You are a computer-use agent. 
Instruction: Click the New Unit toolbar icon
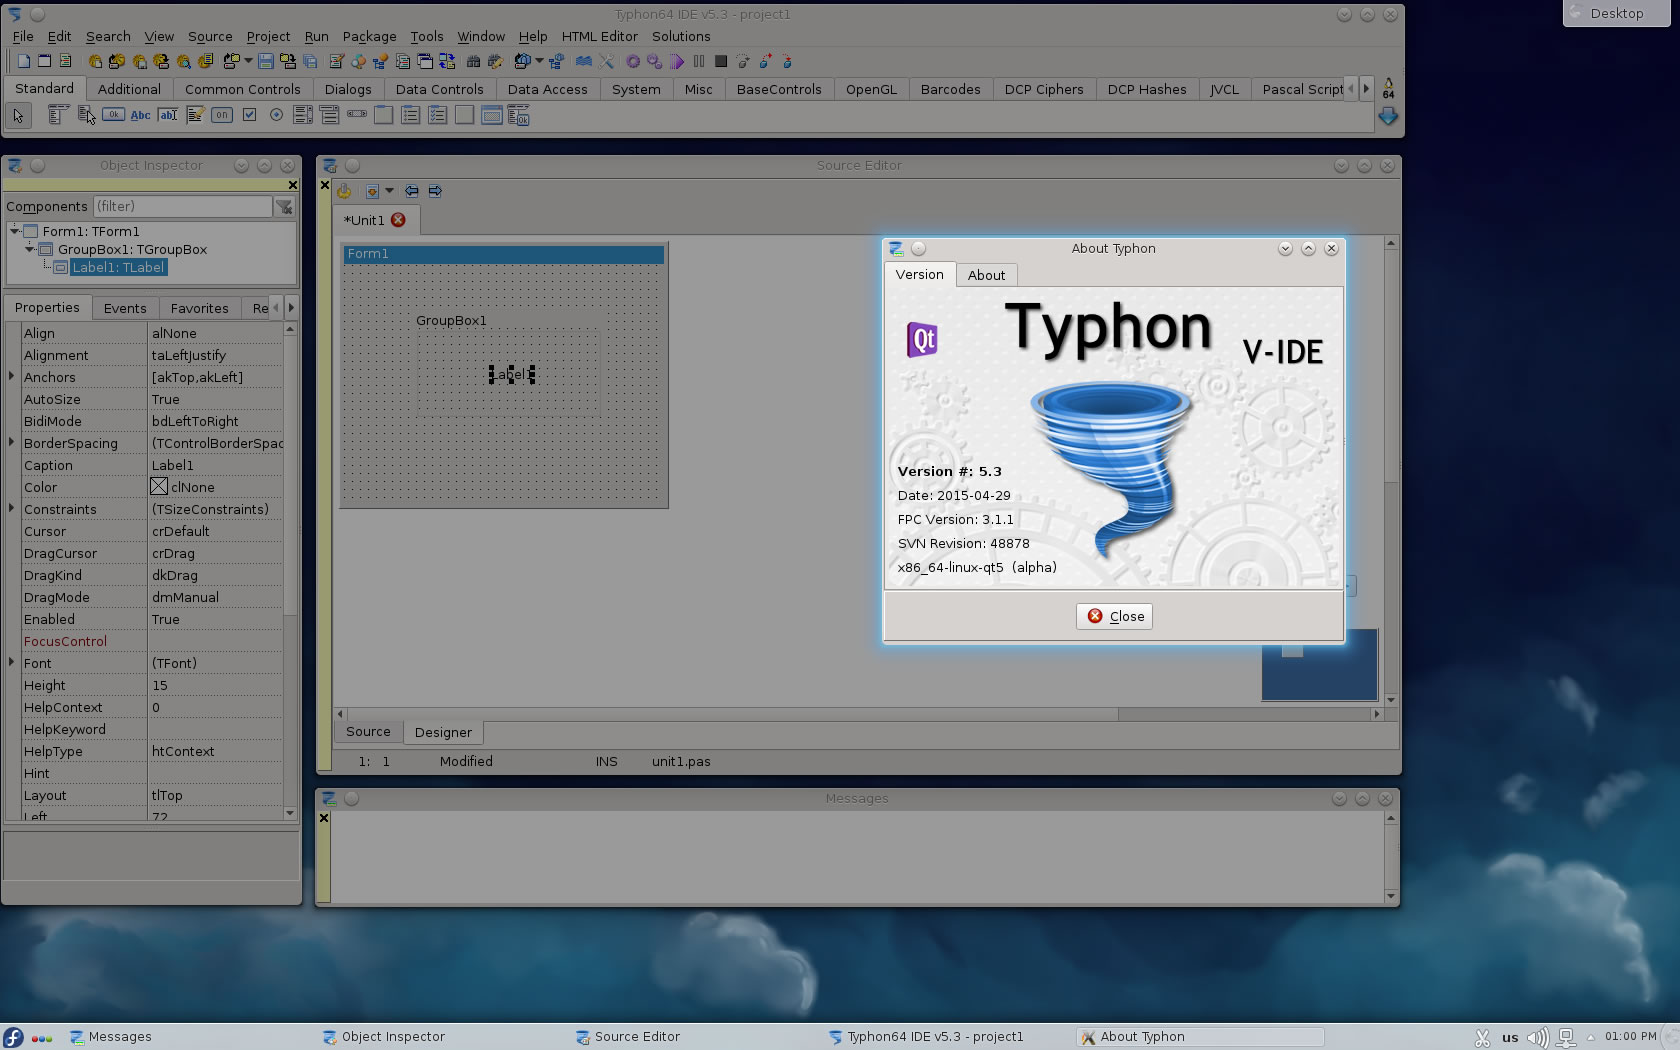(x=24, y=61)
